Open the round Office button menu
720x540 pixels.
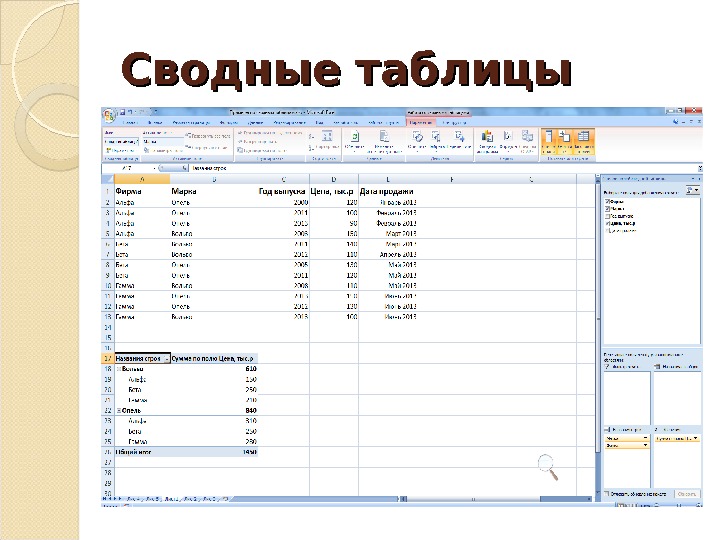[x=109, y=116]
